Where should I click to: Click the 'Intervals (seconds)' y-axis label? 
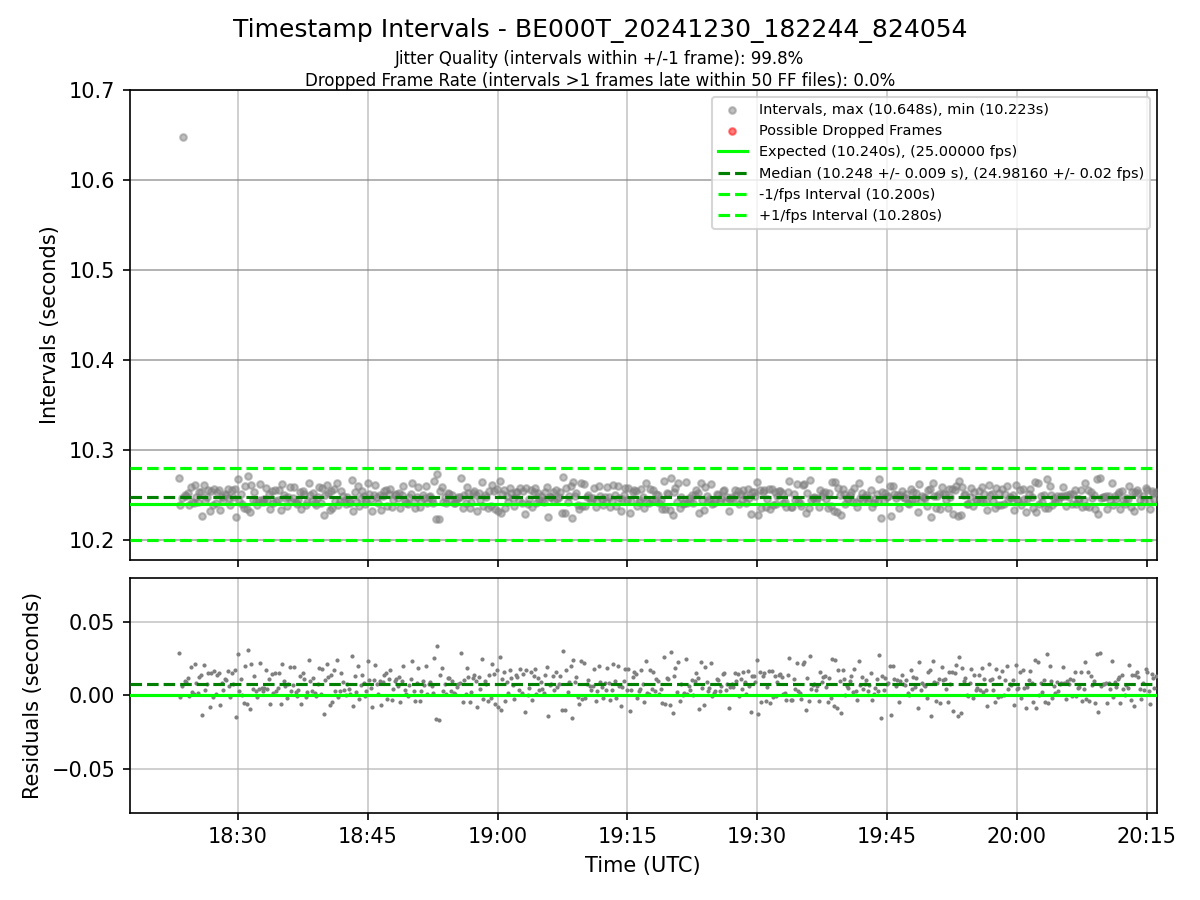[49, 325]
